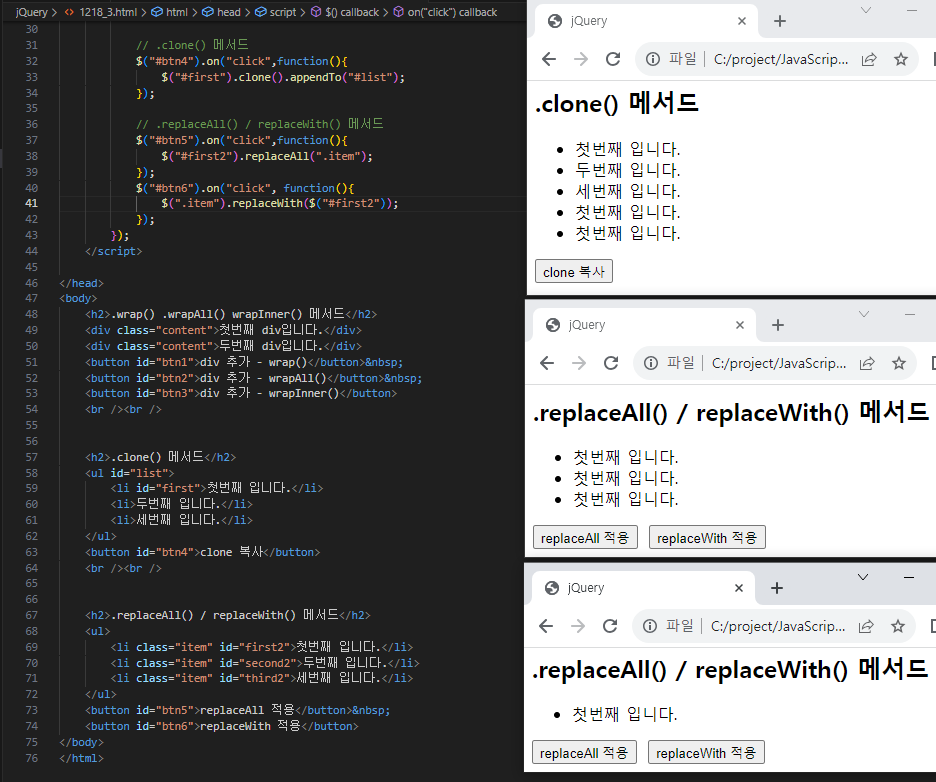The height and width of the screenshot is (782, 936).
Task: Click back arrow in top clone() browser window
Action: click(549, 59)
